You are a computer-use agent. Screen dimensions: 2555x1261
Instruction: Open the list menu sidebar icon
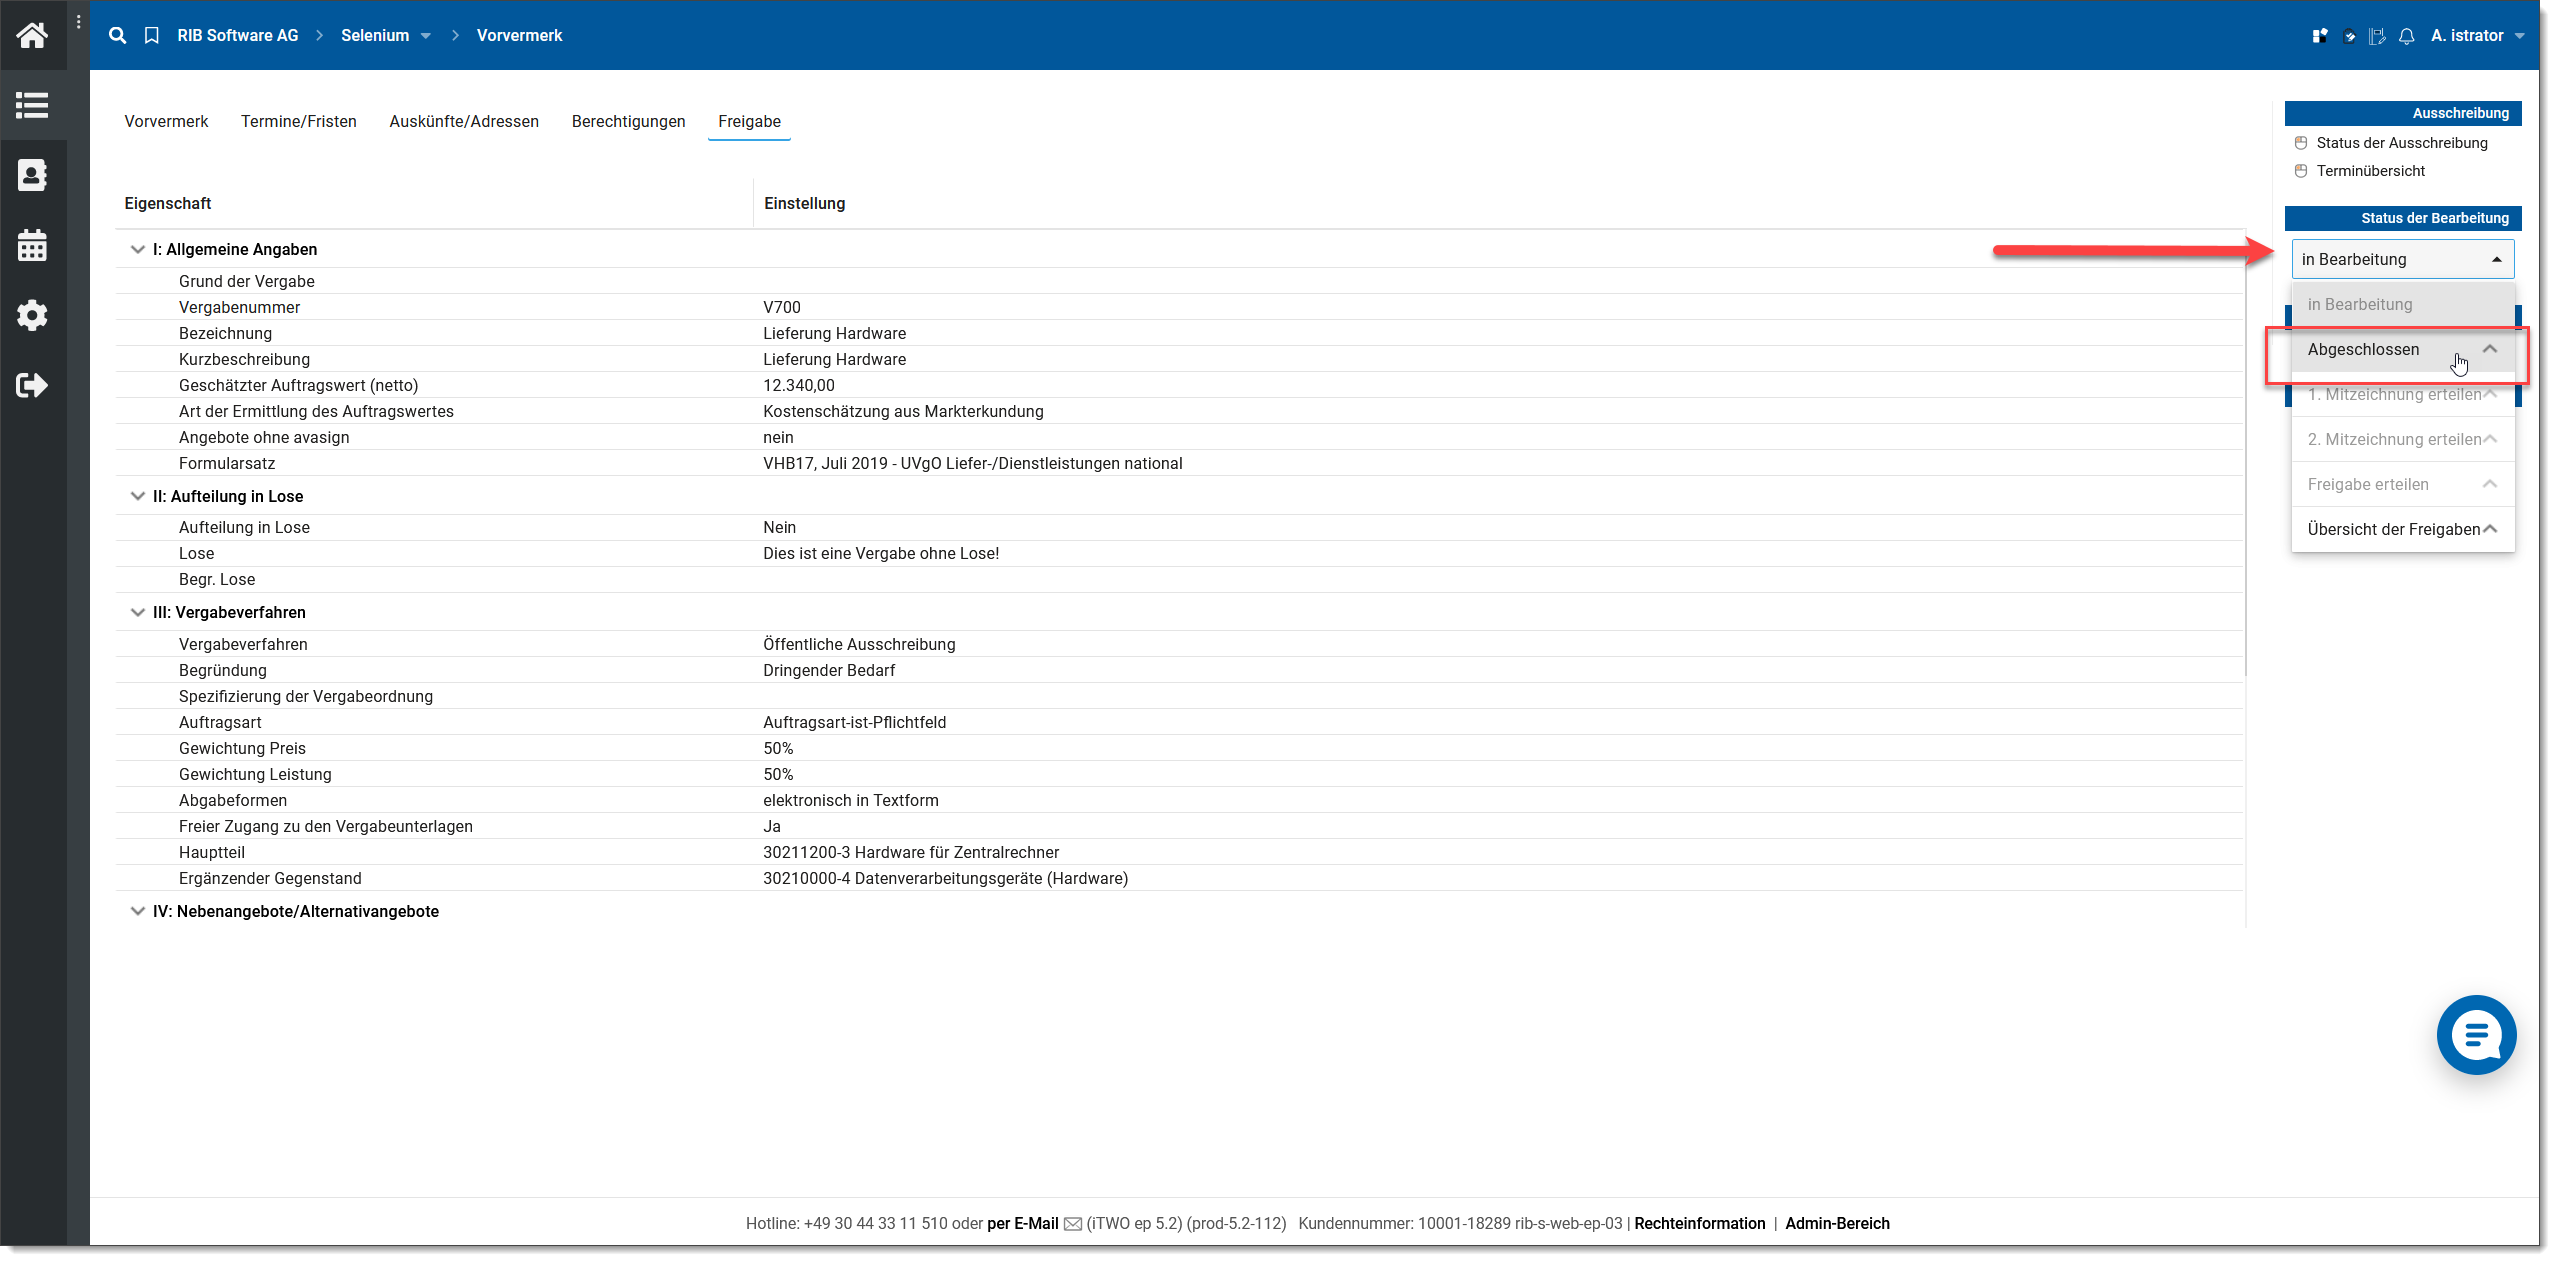pos(32,105)
